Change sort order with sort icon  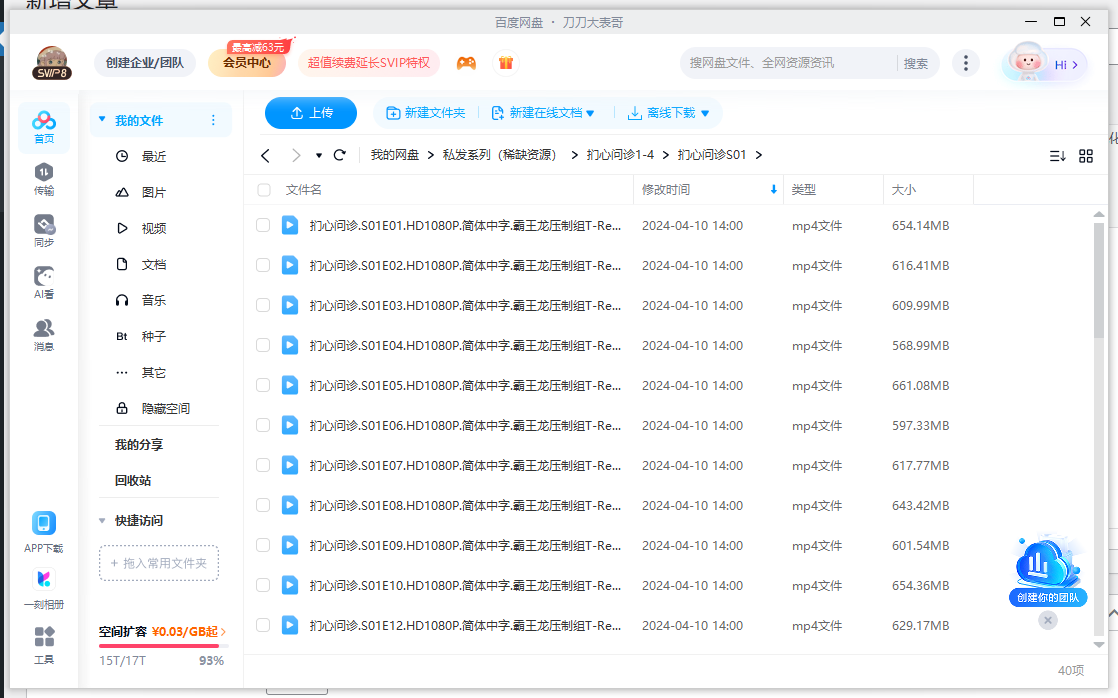tap(1057, 155)
